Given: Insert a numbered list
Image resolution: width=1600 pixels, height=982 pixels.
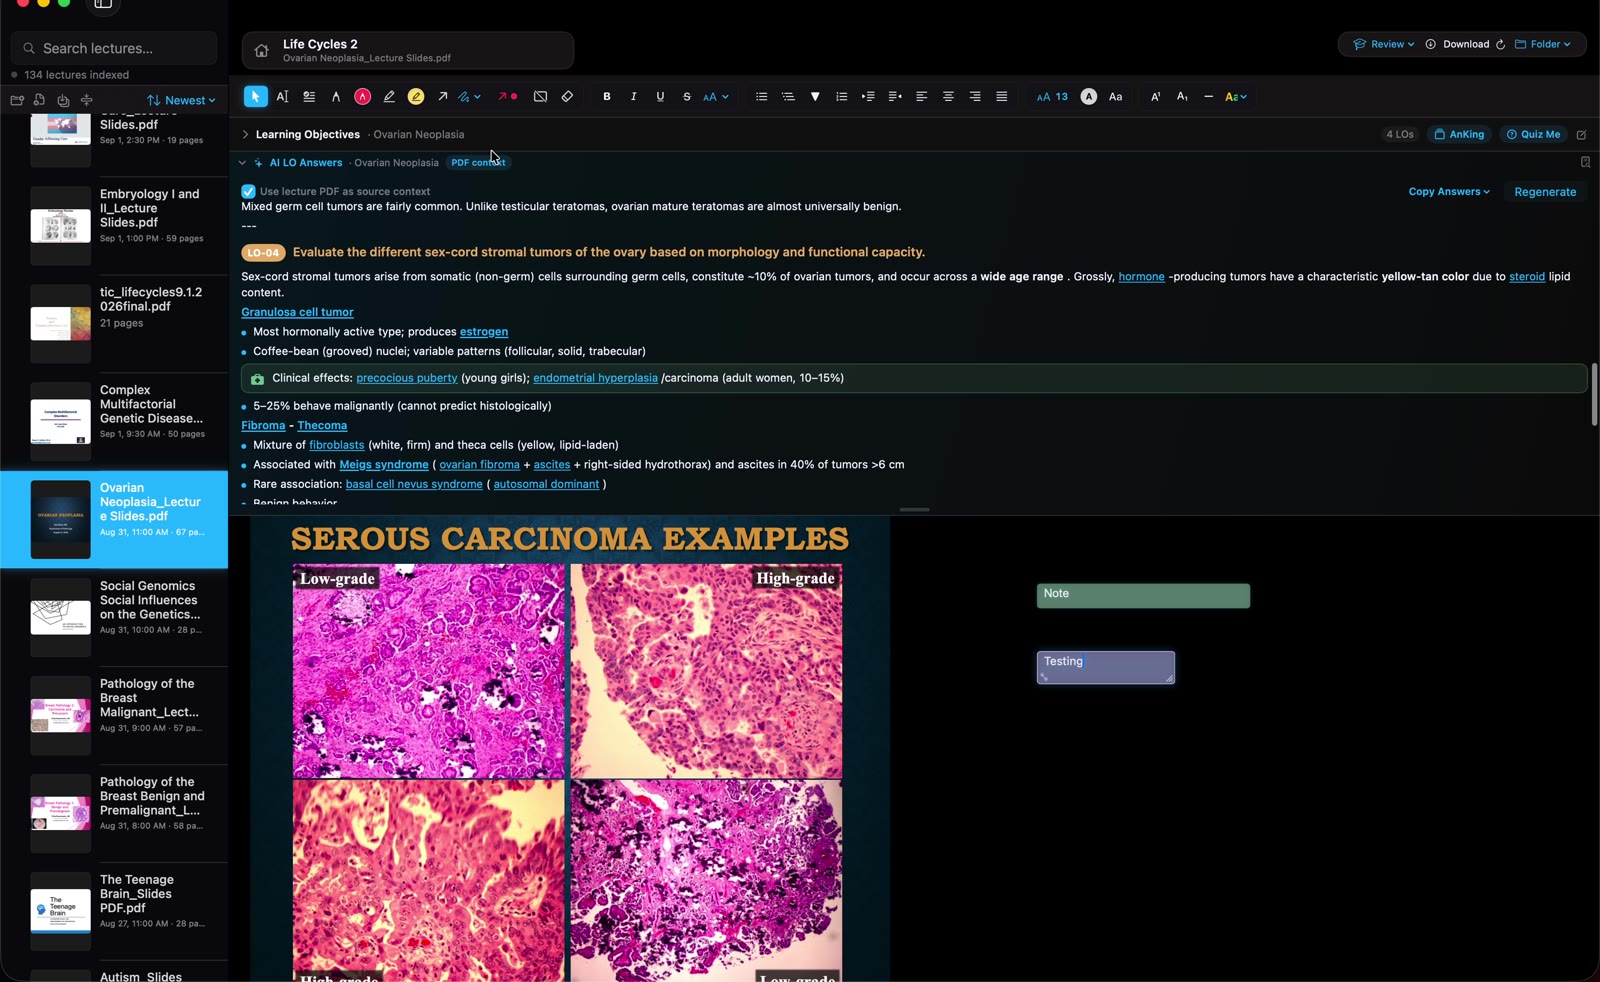Looking at the screenshot, I should tap(841, 97).
